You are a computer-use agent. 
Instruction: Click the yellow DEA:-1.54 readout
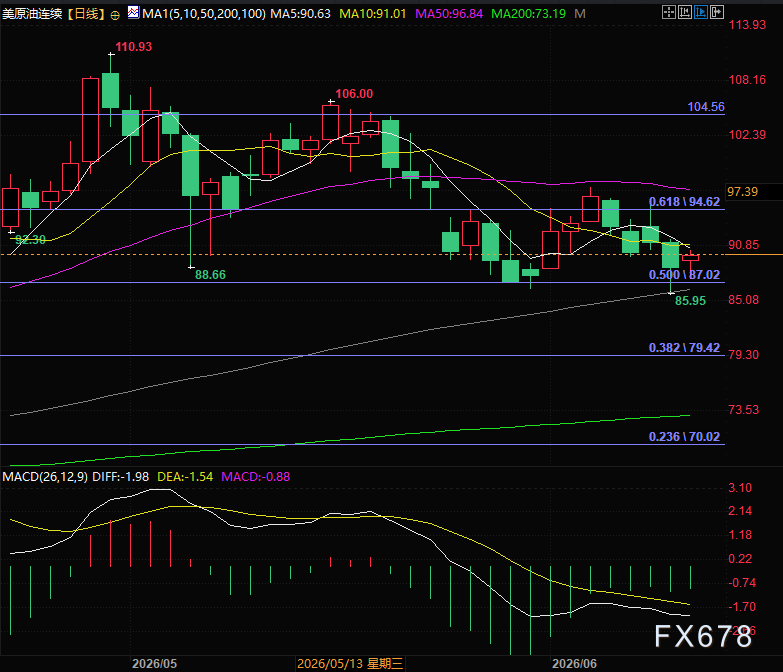(x=185, y=477)
